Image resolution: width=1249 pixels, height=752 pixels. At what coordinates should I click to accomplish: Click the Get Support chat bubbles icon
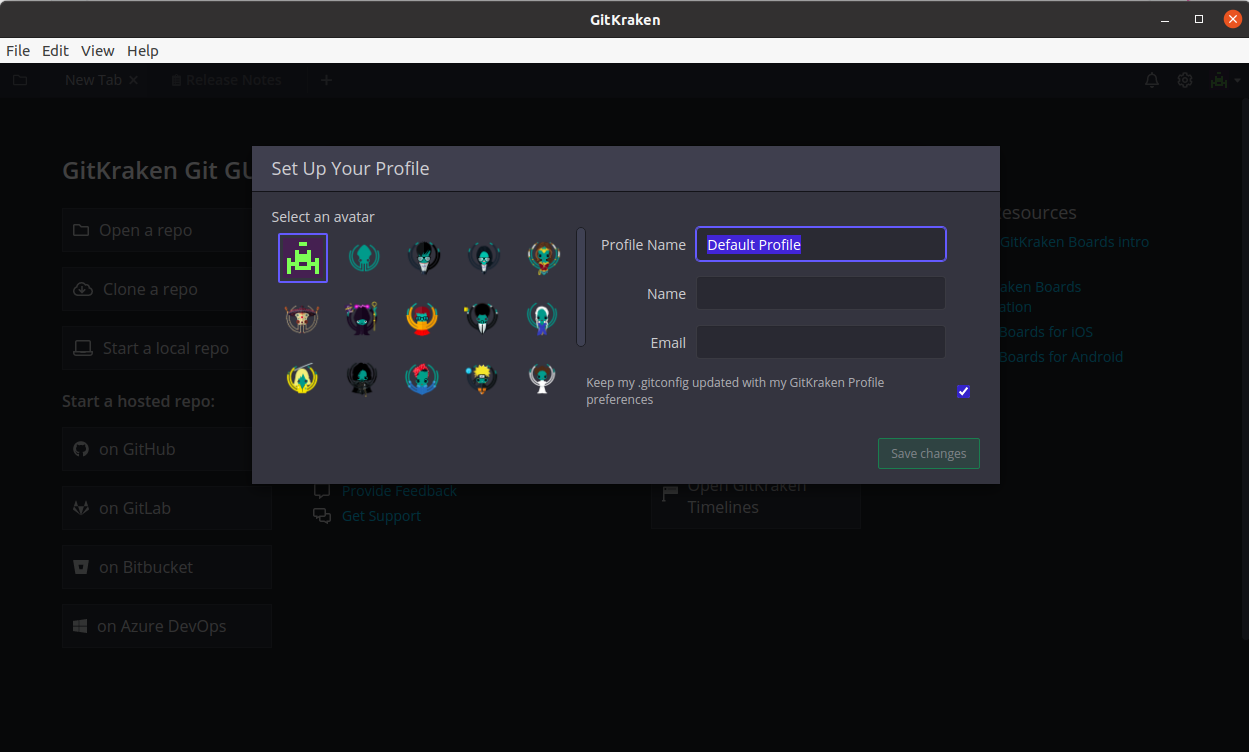[x=321, y=516]
